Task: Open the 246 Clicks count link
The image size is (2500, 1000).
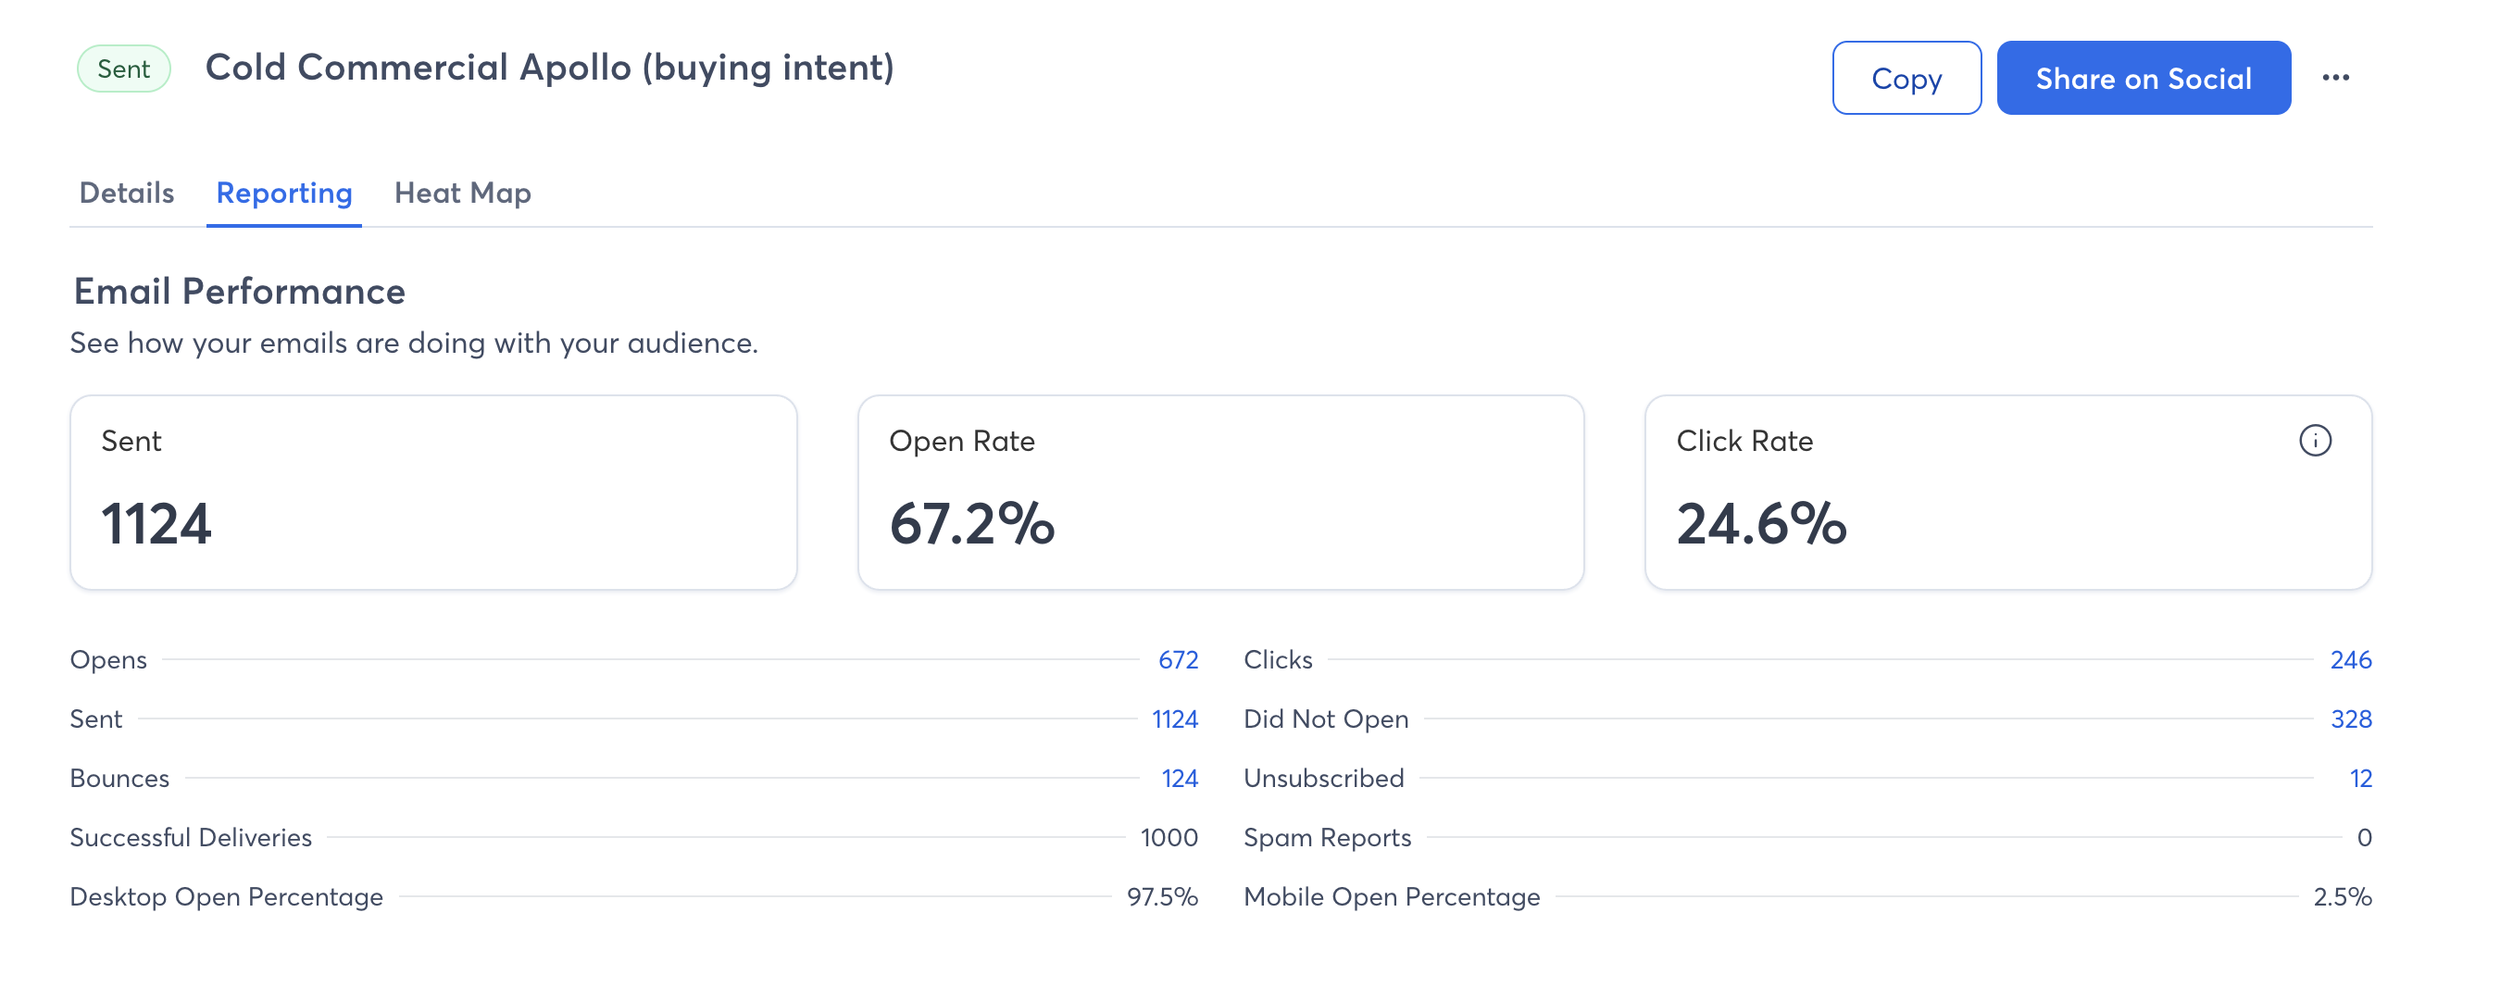Action: pos(2350,660)
